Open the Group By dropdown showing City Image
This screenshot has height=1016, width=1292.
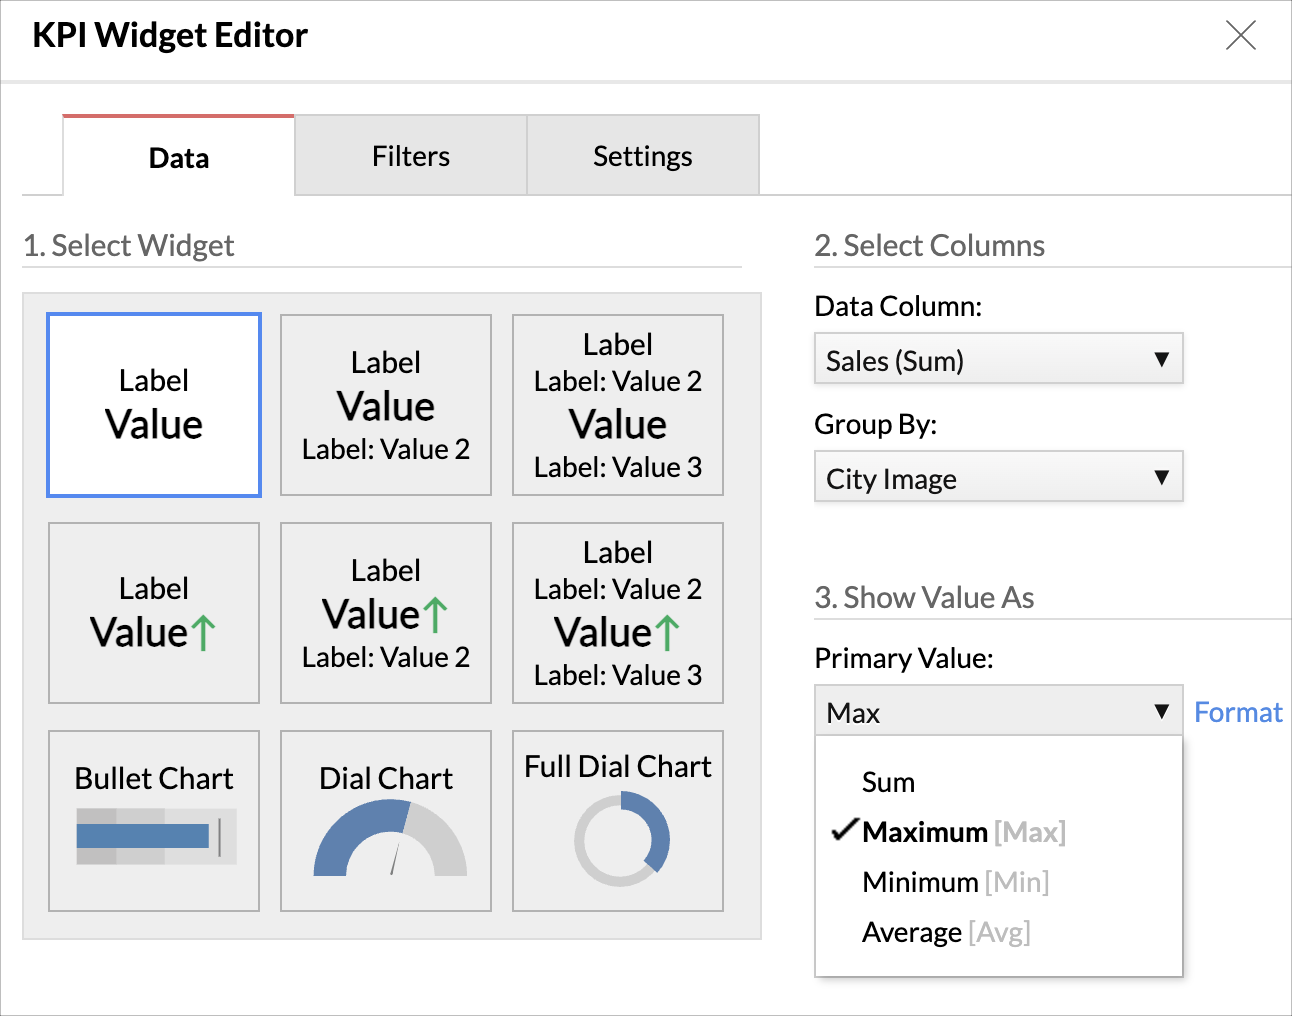tap(999, 477)
